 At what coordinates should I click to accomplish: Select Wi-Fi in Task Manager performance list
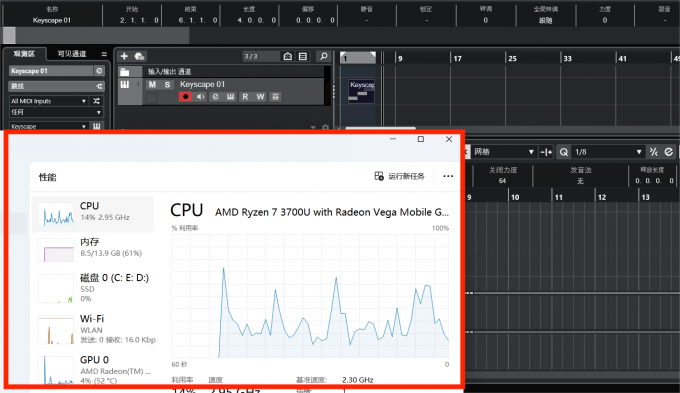coord(92,328)
